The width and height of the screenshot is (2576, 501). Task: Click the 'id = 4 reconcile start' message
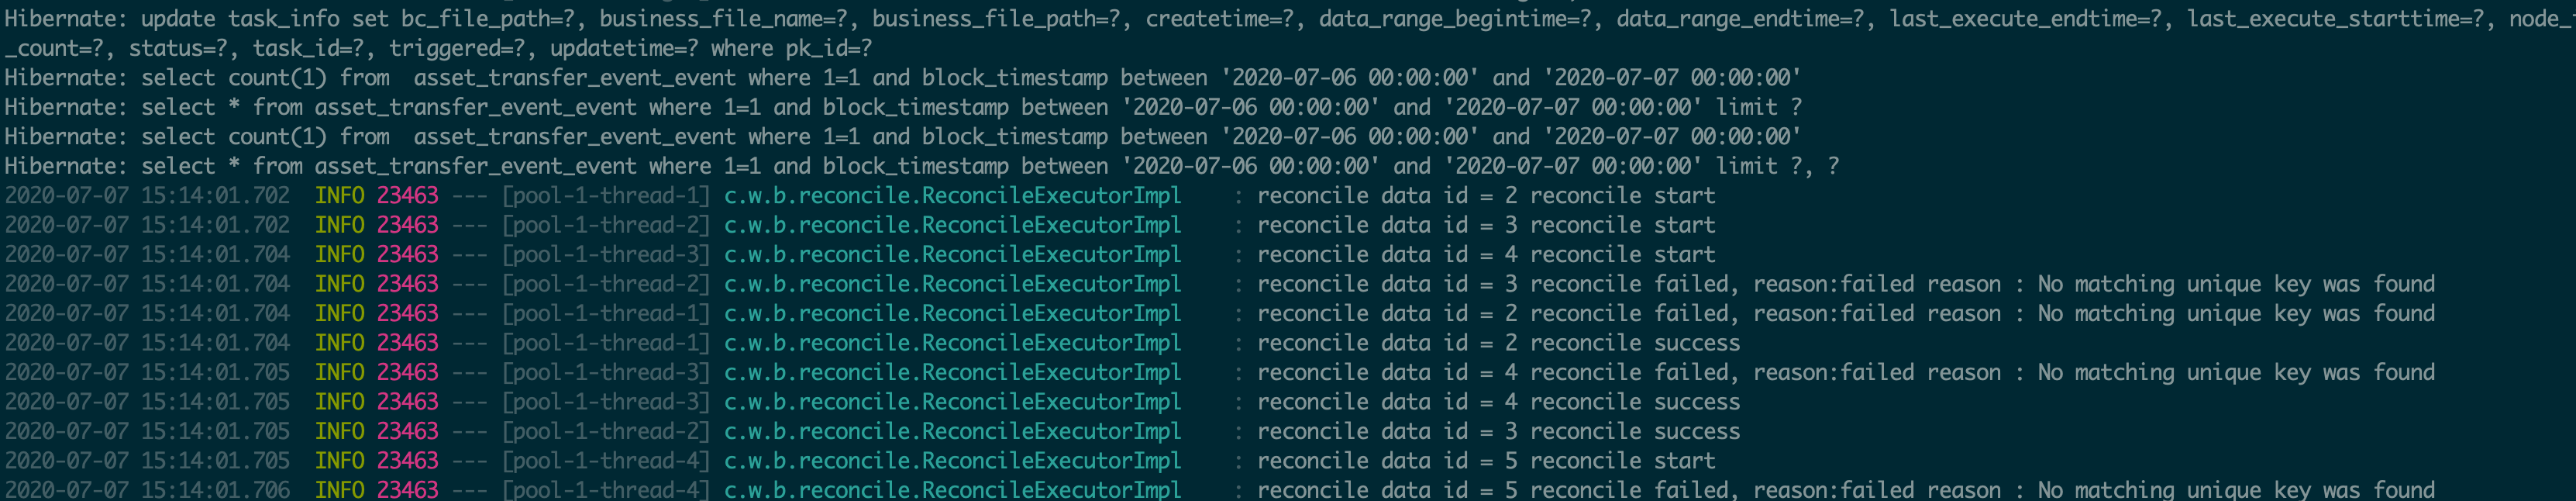[x=1579, y=255]
